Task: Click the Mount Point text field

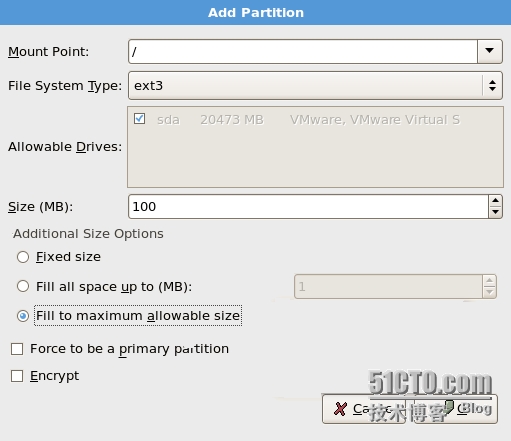Action: (x=303, y=51)
